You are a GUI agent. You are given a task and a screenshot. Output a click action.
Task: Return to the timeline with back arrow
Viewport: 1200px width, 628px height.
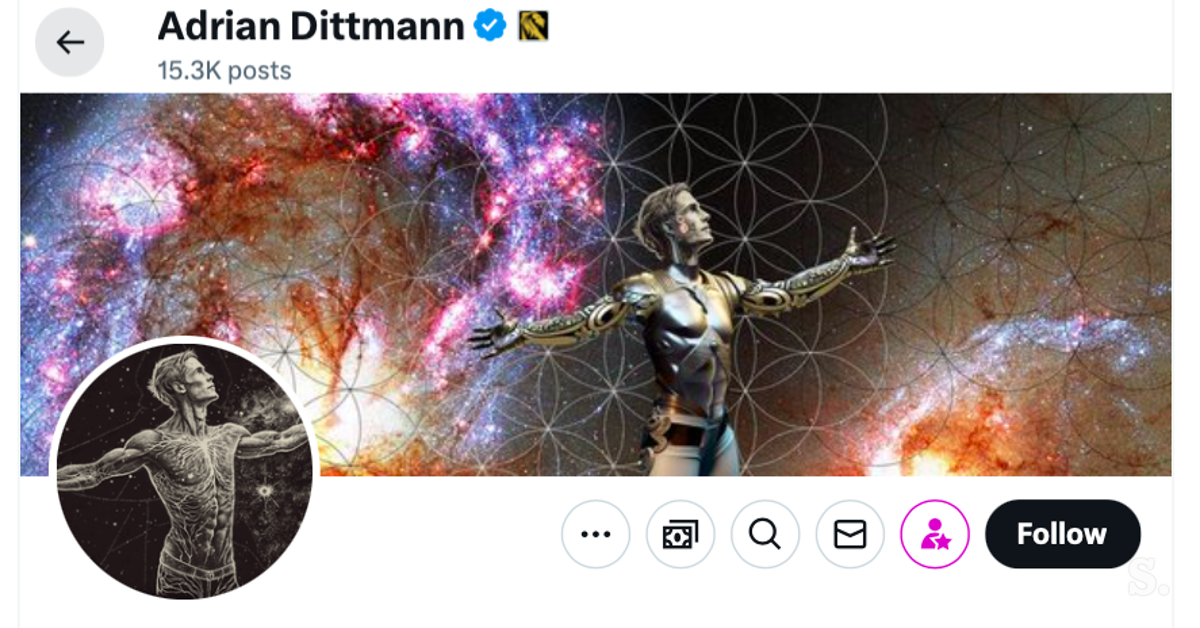tap(69, 42)
